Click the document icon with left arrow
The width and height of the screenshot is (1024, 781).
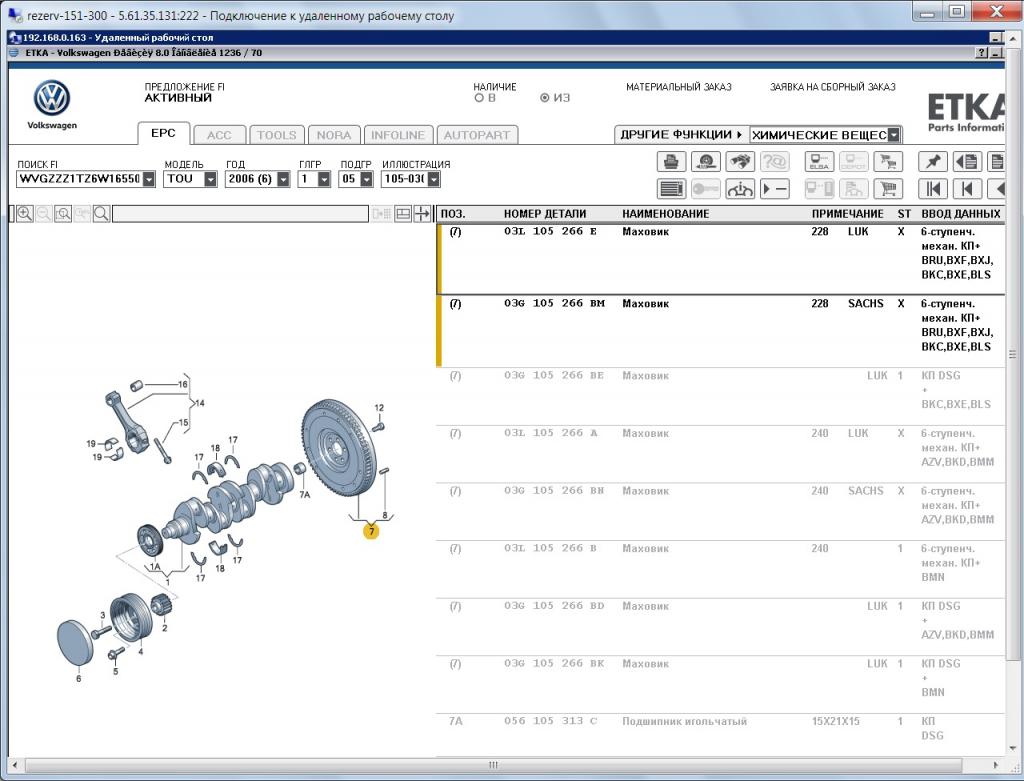point(967,161)
